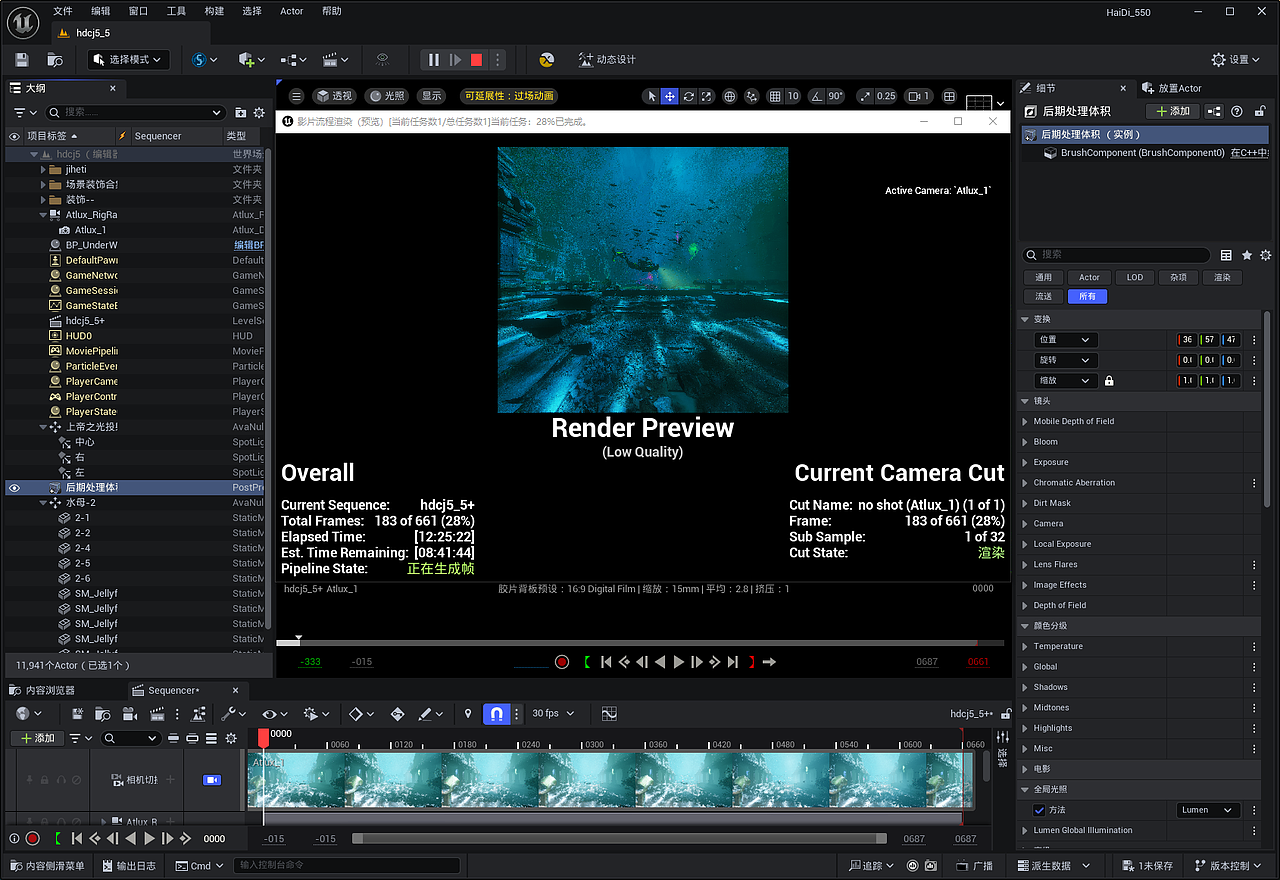The width and height of the screenshot is (1280, 880).
Task: Toggle world/local coordinate globe icon
Action: click(730, 96)
